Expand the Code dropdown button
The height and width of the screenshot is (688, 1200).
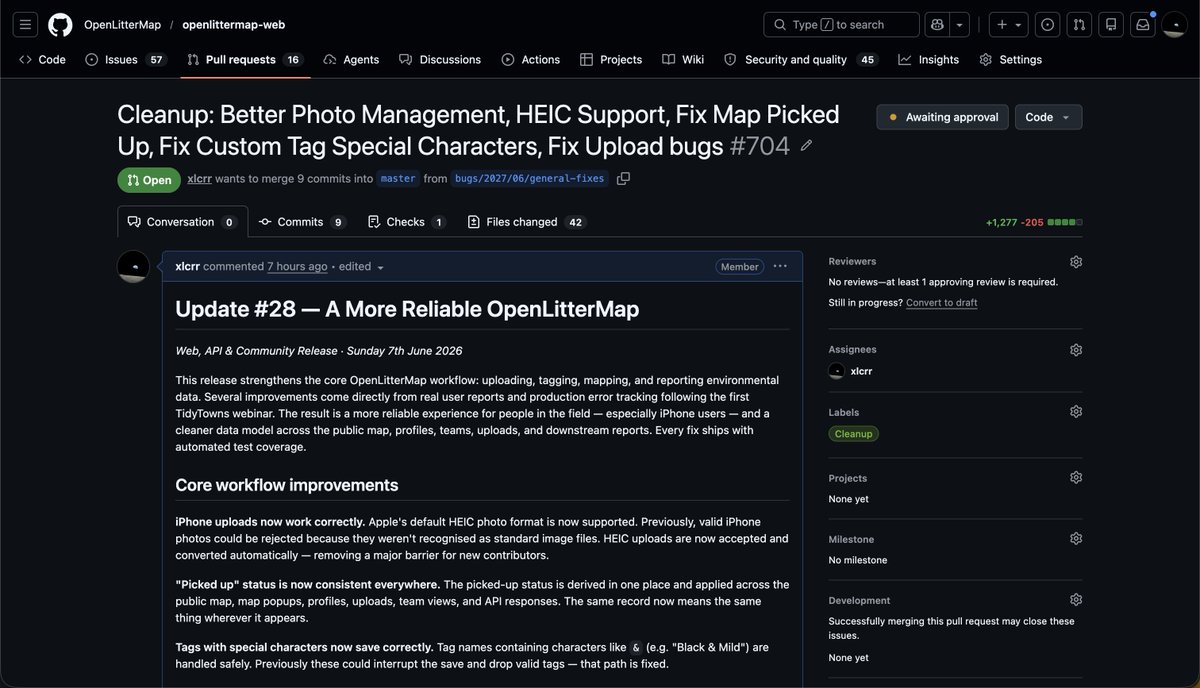[1048, 117]
